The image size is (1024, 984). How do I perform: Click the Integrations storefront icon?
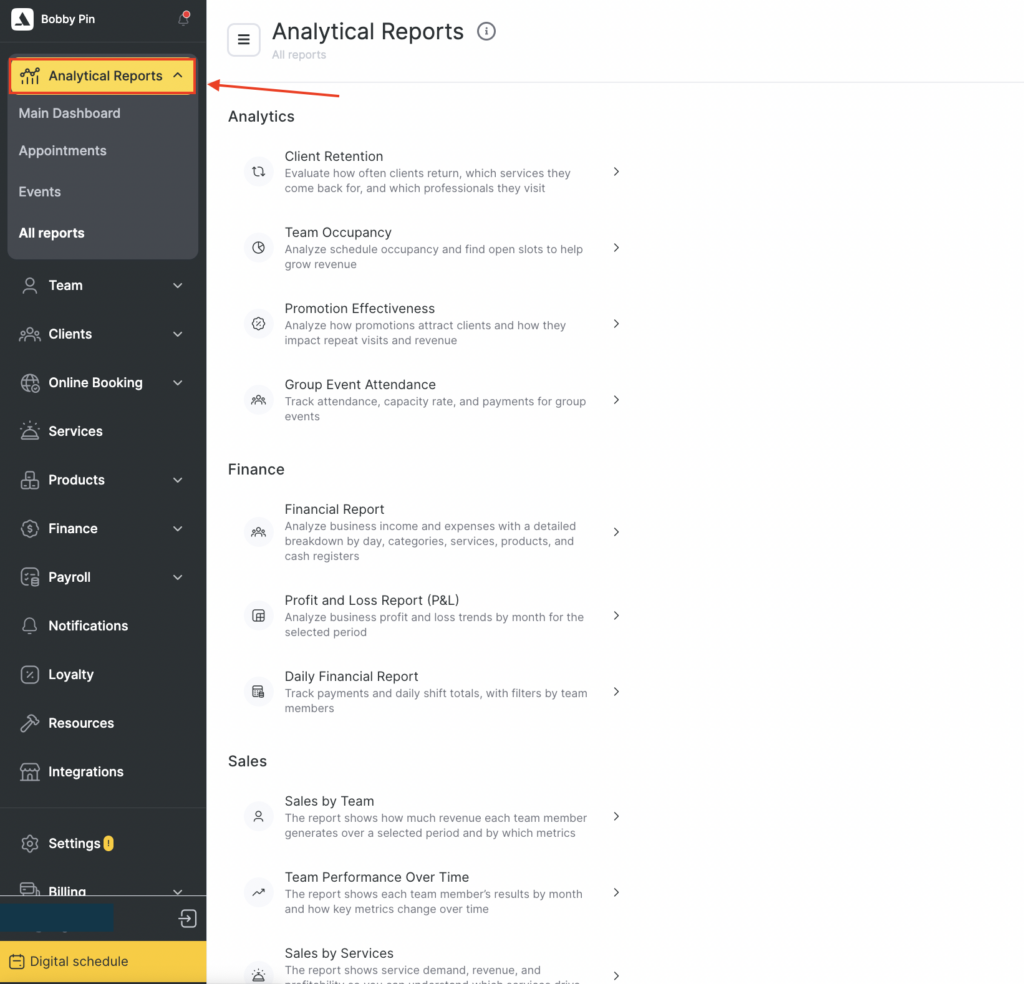[x=30, y=772]
